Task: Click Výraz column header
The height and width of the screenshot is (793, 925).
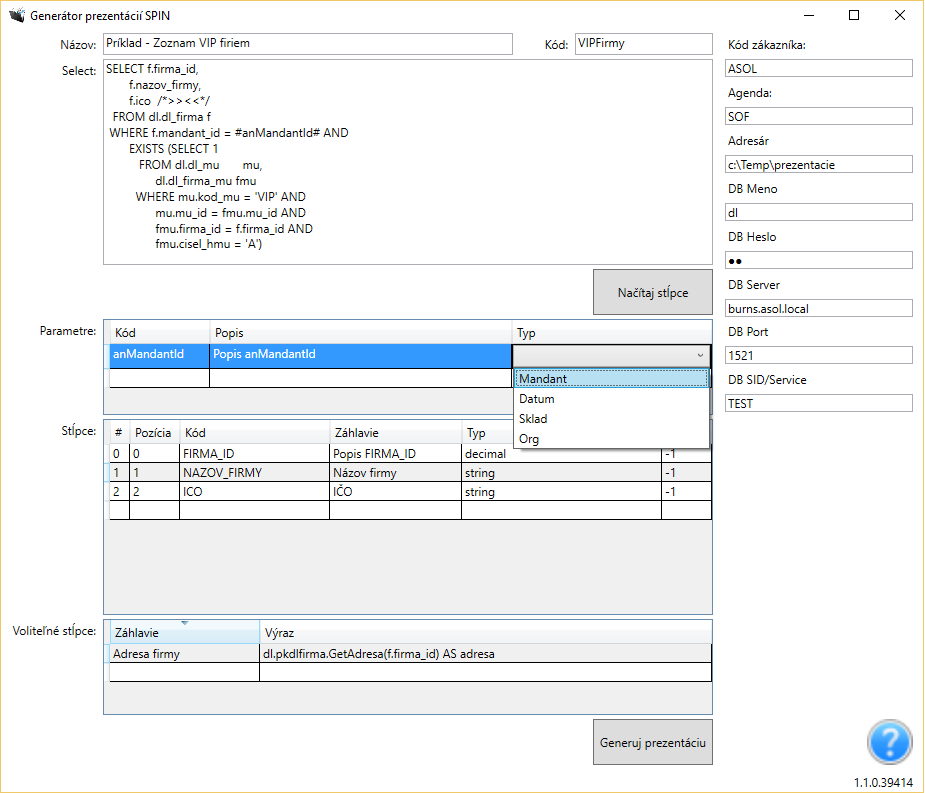Action: 485,633
